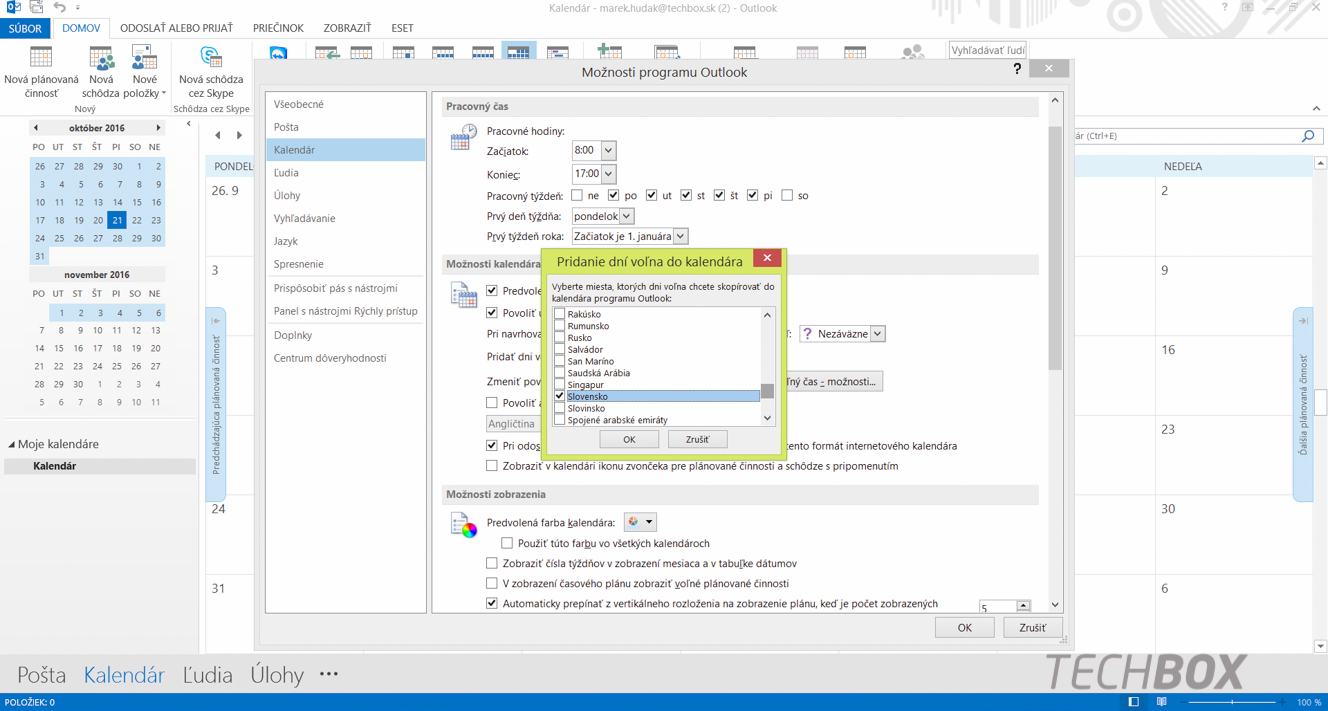Switch to PRIEČINOK ribbon tab

click(278, 28)
